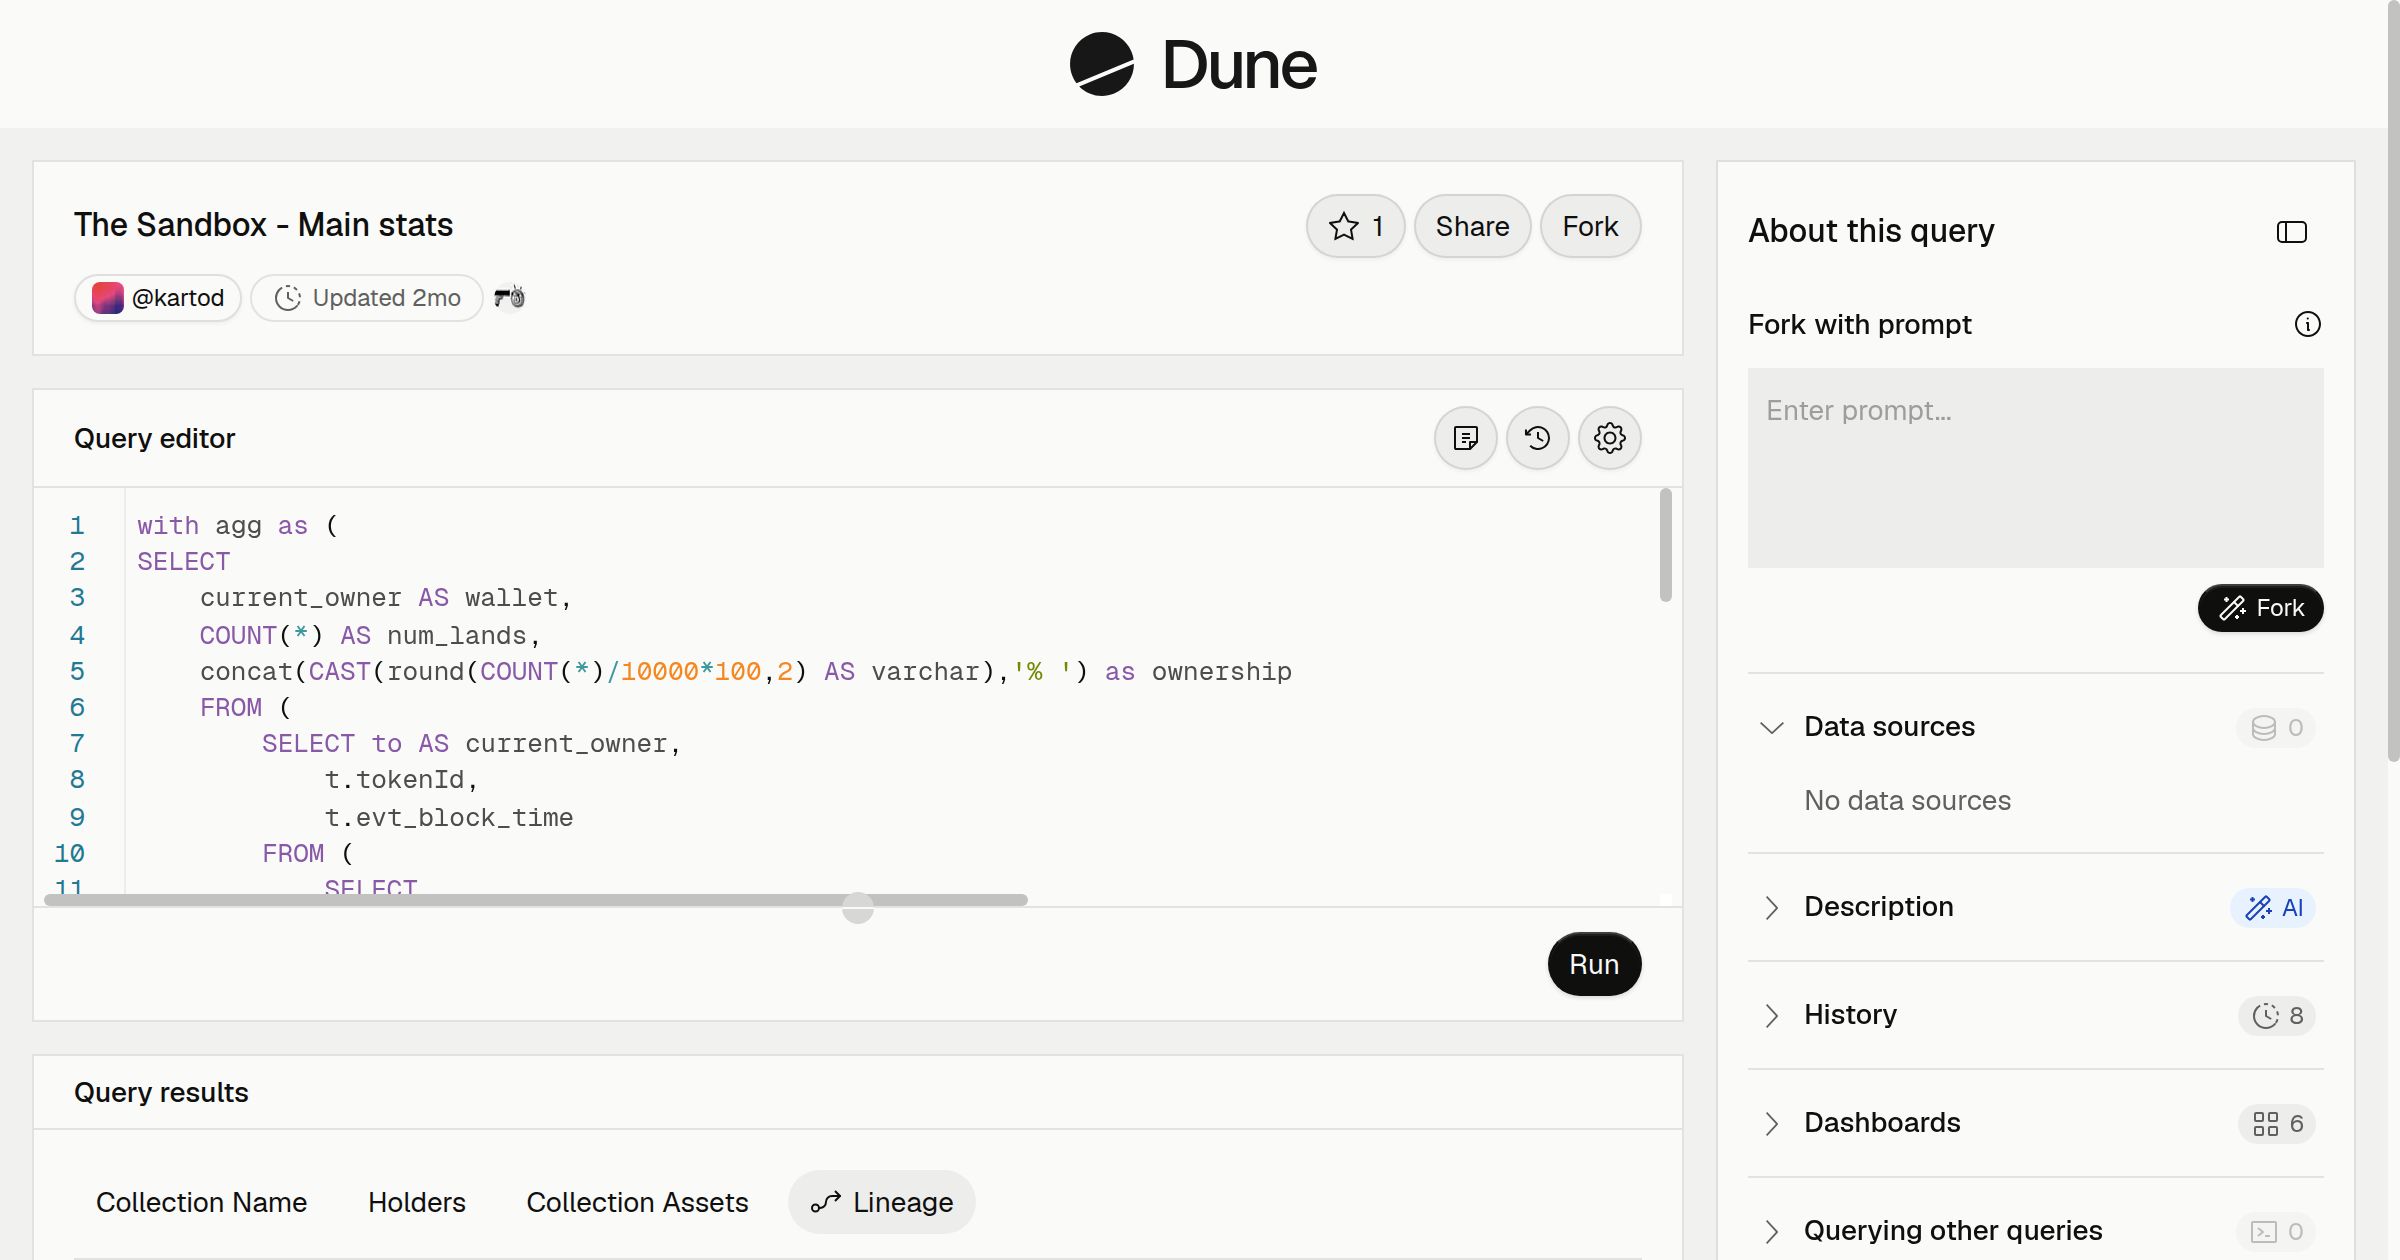
Task: Click the emoji badge next to Updated 2mo
Action: click(x=509, y=297)
